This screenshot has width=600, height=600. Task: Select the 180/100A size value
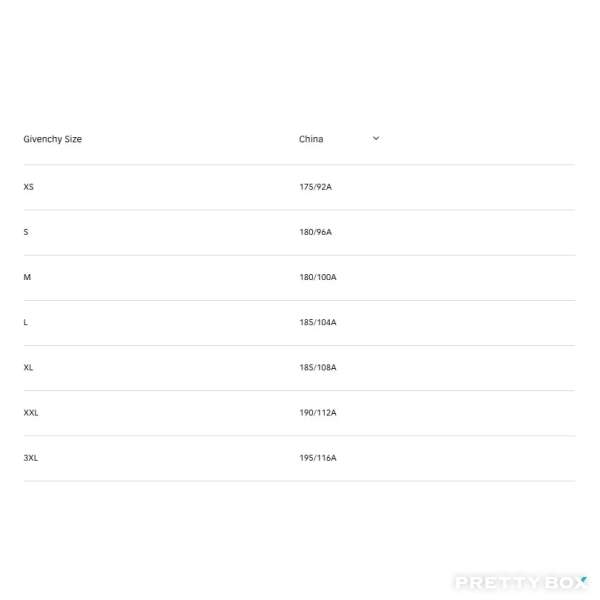[x=317, y=277]
